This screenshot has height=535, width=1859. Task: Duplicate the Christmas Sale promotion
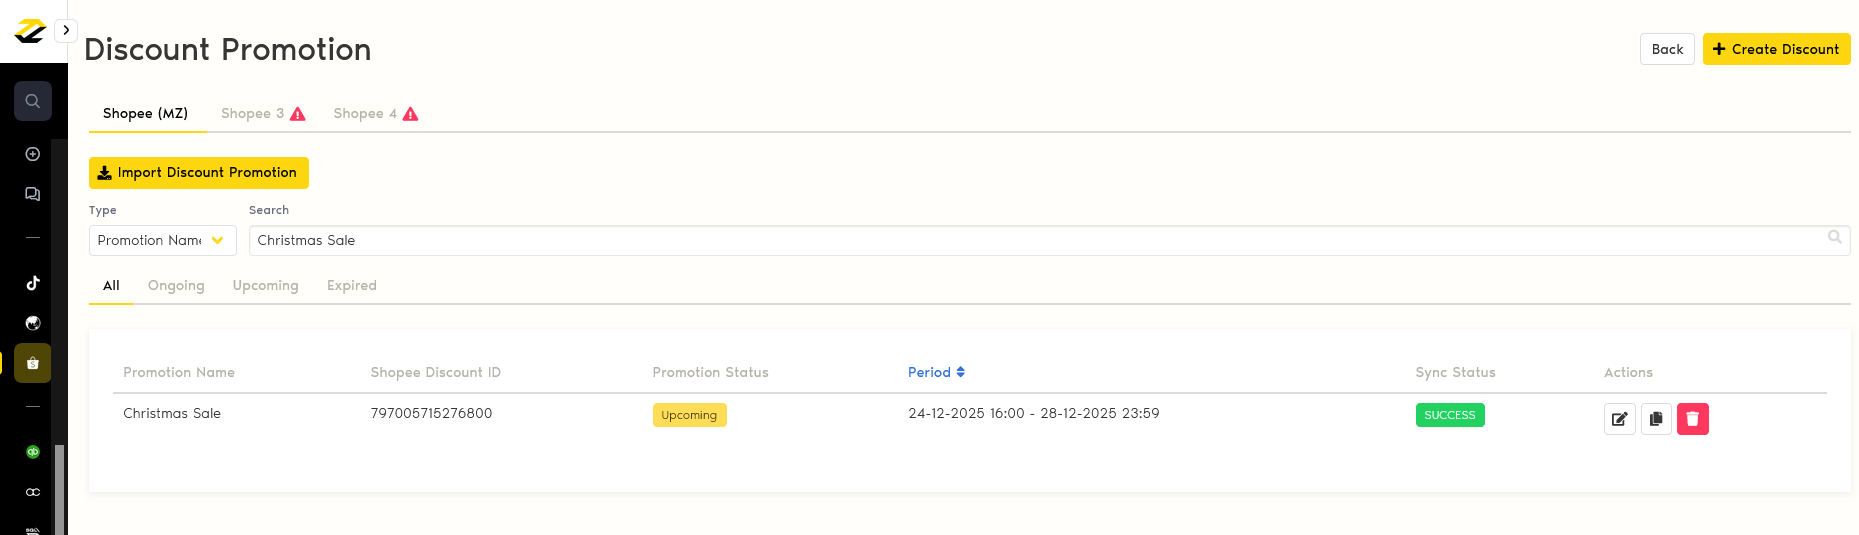pos(1656,419)
